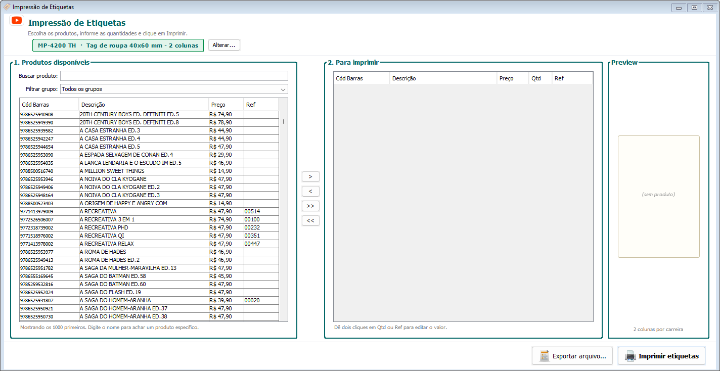The width and height of the screenshot is (720, 371).
Task: Click the 2 colunas por carreira note
Action: tap(658, 329)
